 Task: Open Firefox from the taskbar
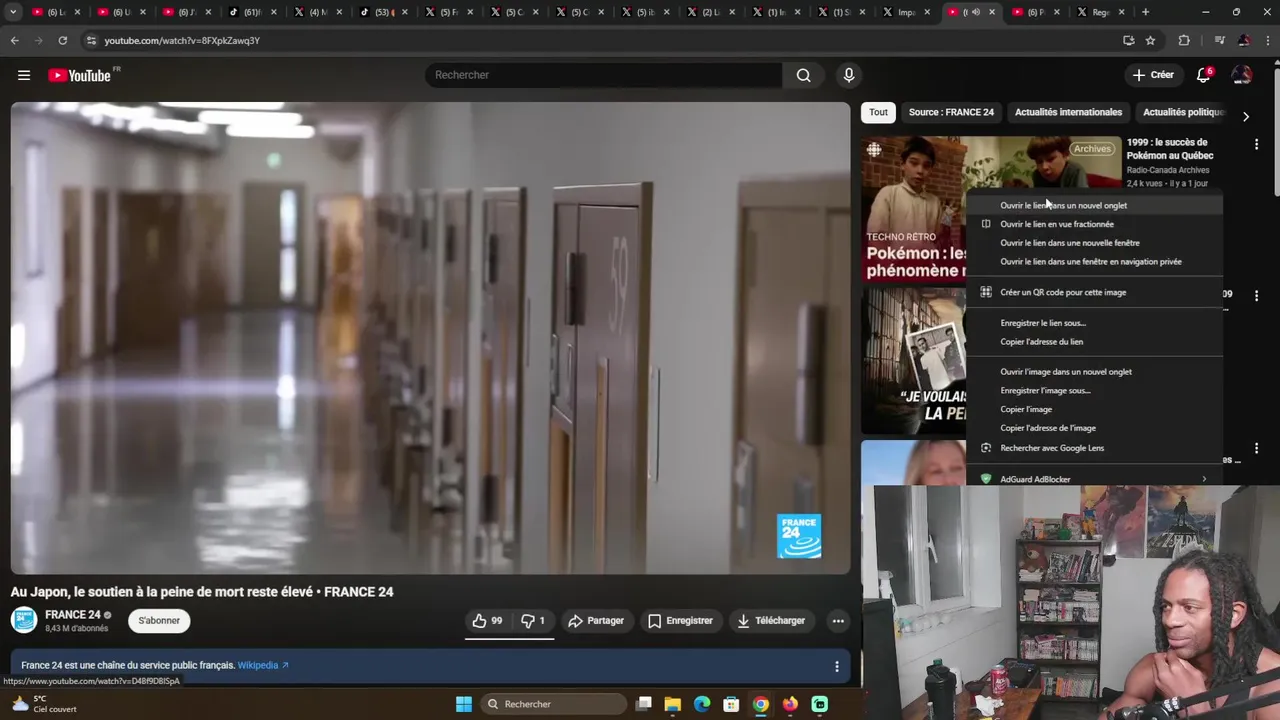pyautogui.click(x=790, y=704)
